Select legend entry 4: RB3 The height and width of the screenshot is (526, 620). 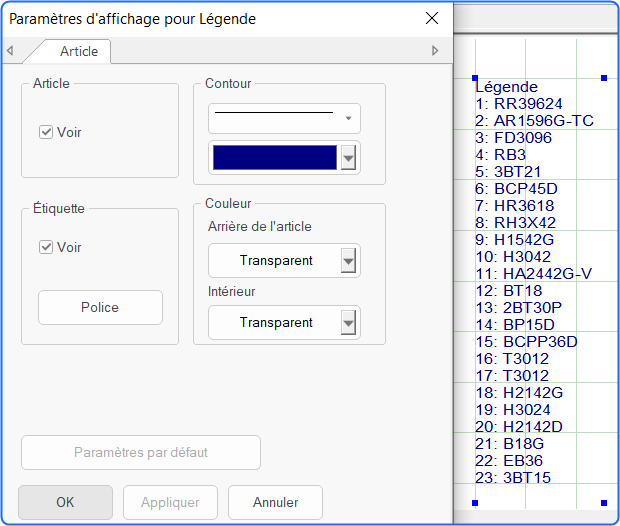click(501, 155)
